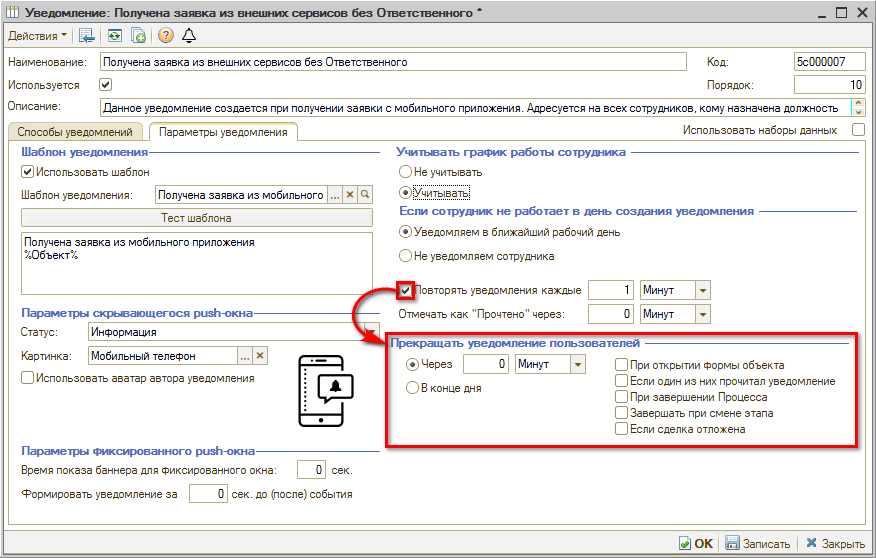Open the template using the magnifier icon
The image size is (876, 558).
[366, 195]
